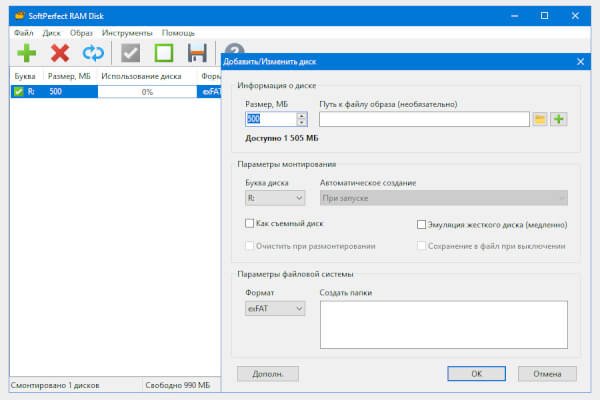Click the Смонтировано 1 дисков status text
The height and width of the screenshot is (400, 600).
pos(55,385)
